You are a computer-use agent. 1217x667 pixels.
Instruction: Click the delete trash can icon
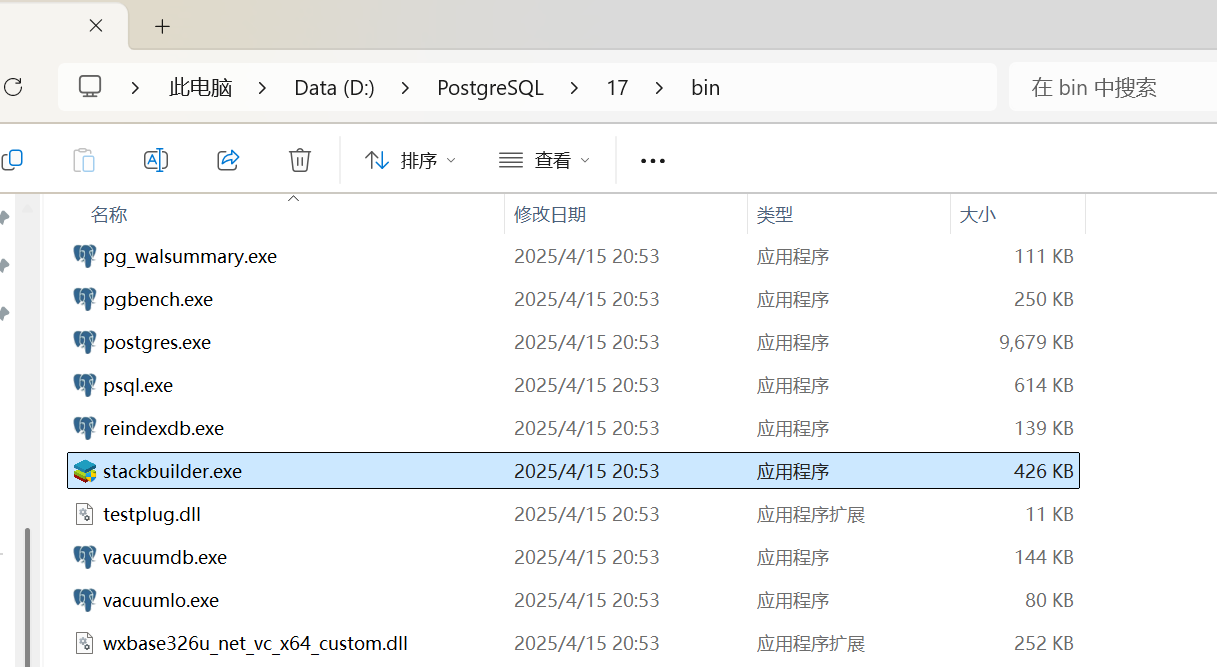[x=300, y=160]
